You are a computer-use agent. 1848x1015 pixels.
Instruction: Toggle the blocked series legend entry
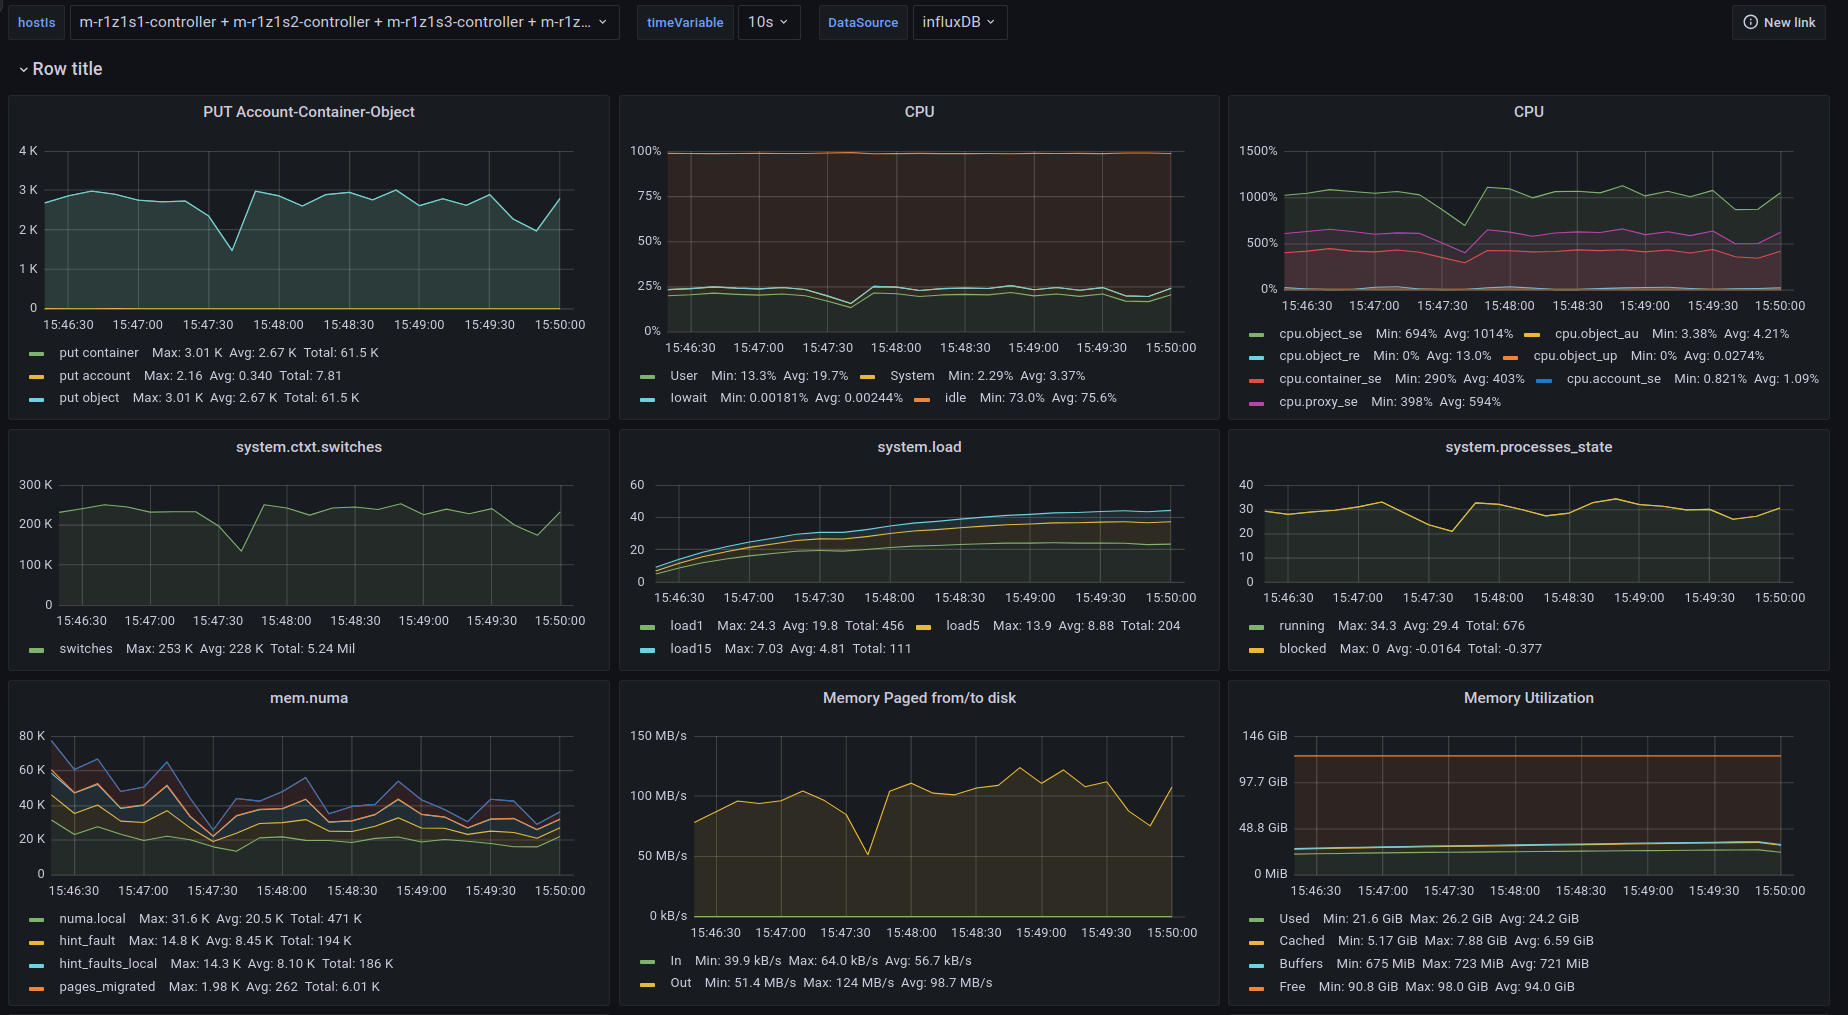(x=1302, y=649)
